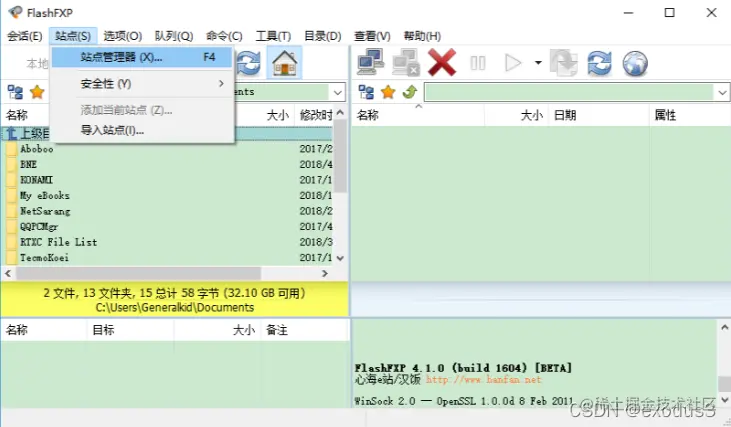731x427 pixels.
Task: Open the 选项(O) menu
Action: coord(123,36)
